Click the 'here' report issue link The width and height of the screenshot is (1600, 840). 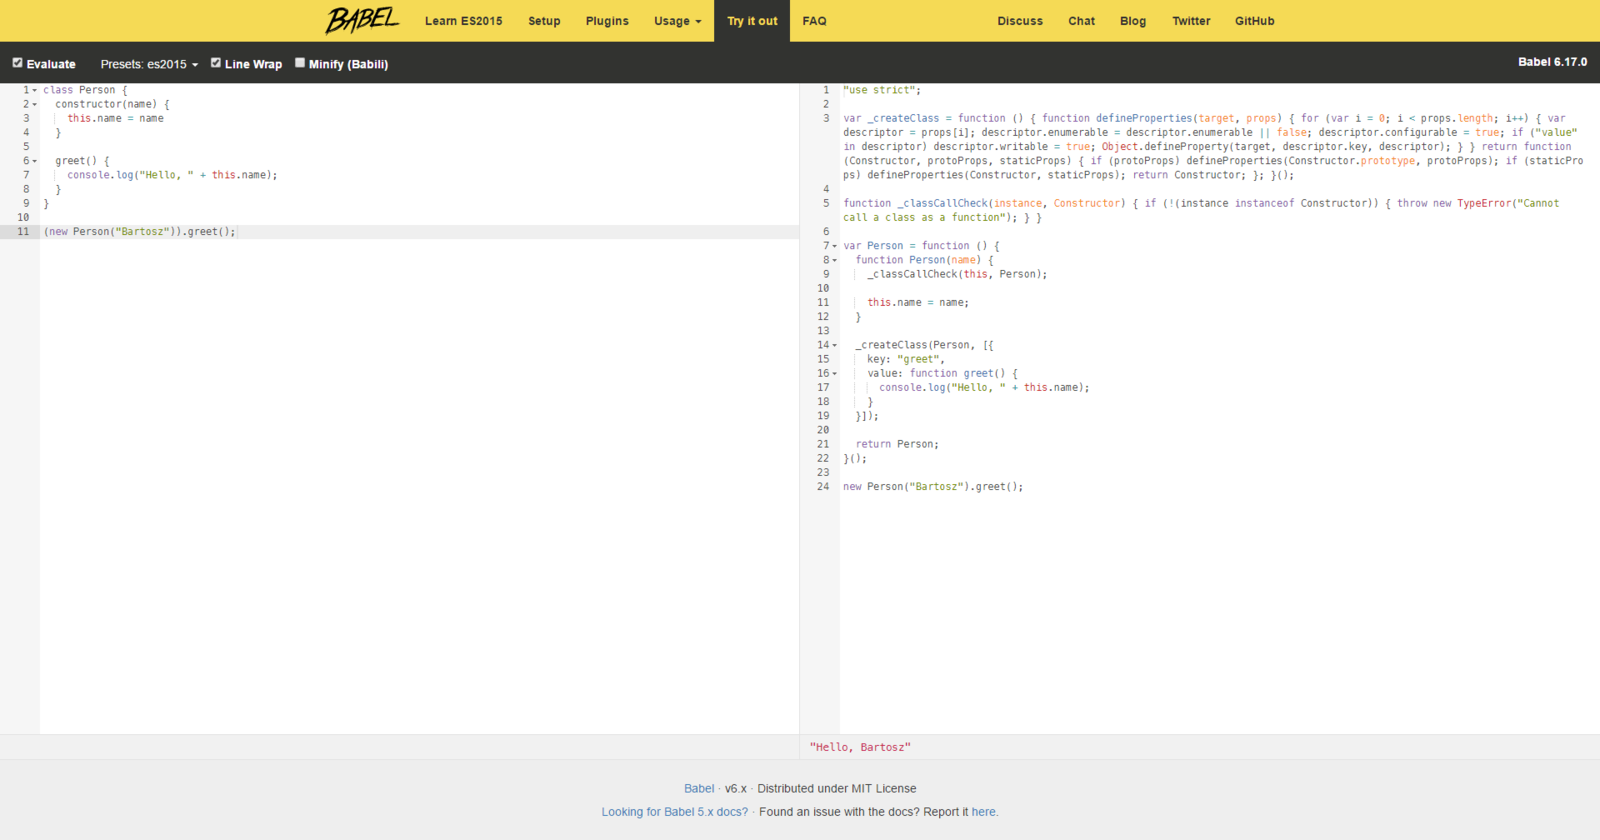point(984,812)
